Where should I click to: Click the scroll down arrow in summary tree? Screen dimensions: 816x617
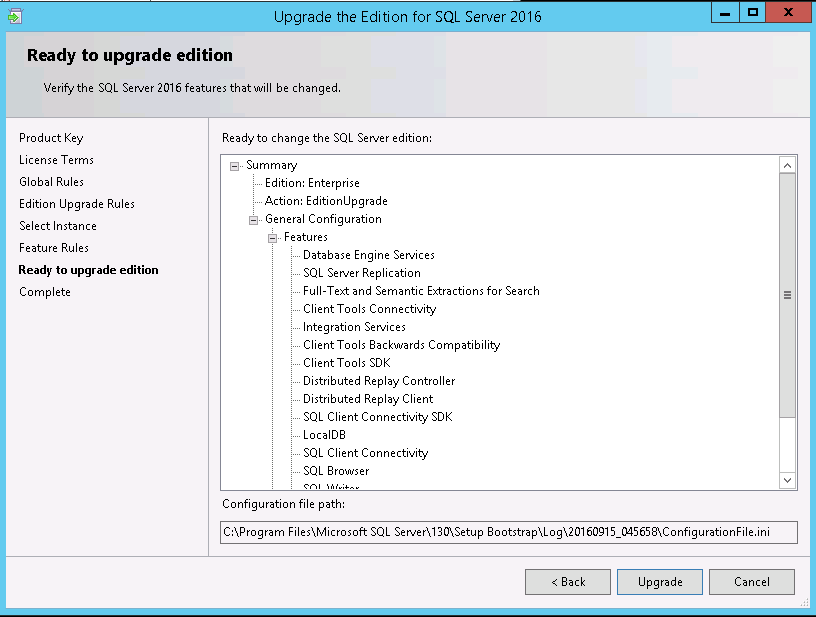coord(787,480)
